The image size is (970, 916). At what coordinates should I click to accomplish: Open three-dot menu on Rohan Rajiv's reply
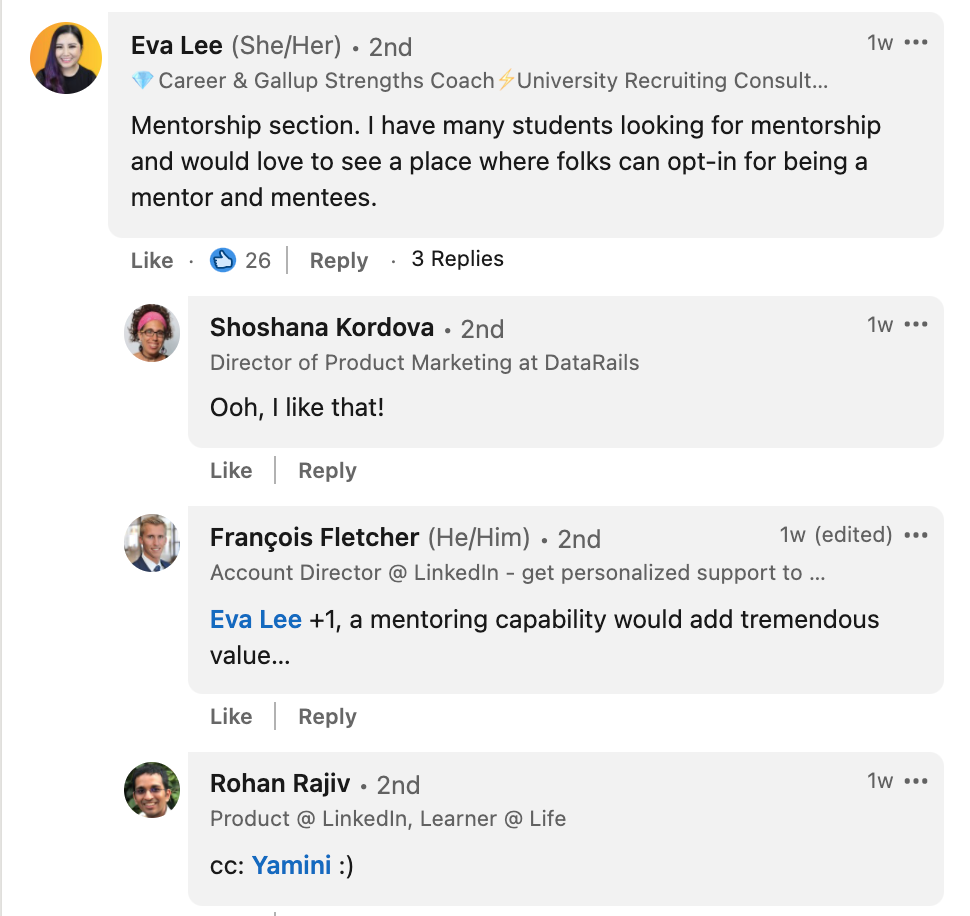(916, 781)
